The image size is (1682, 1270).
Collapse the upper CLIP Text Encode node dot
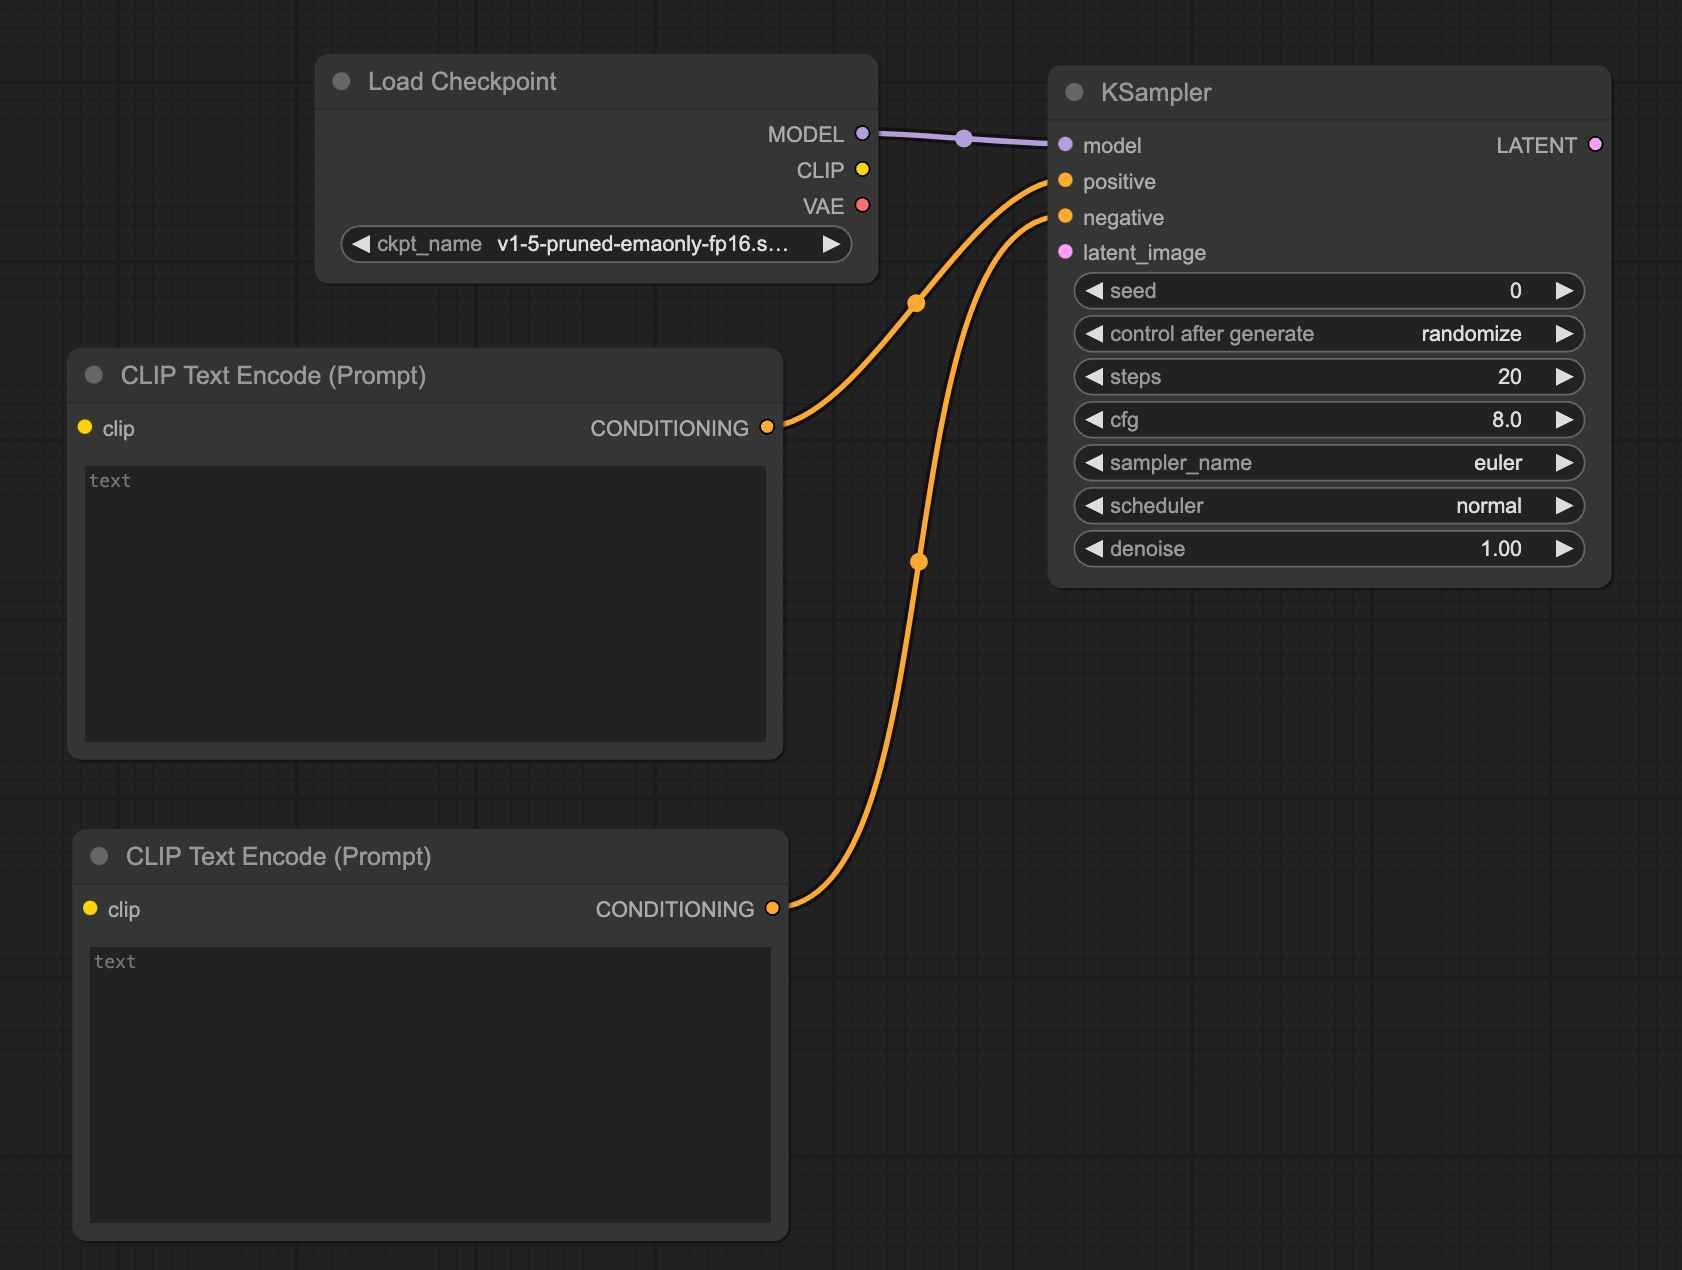[x=94, y=375]
